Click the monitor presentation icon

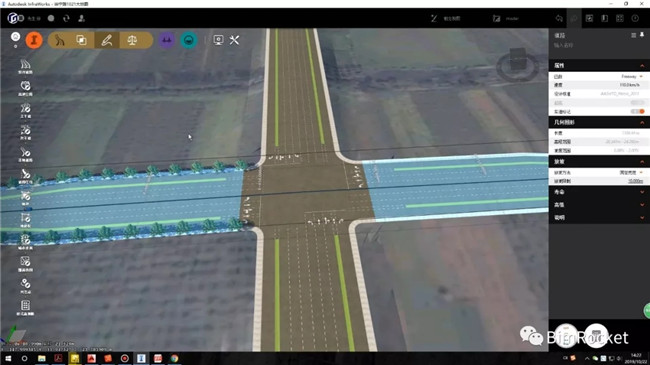(x=218, y=40)
